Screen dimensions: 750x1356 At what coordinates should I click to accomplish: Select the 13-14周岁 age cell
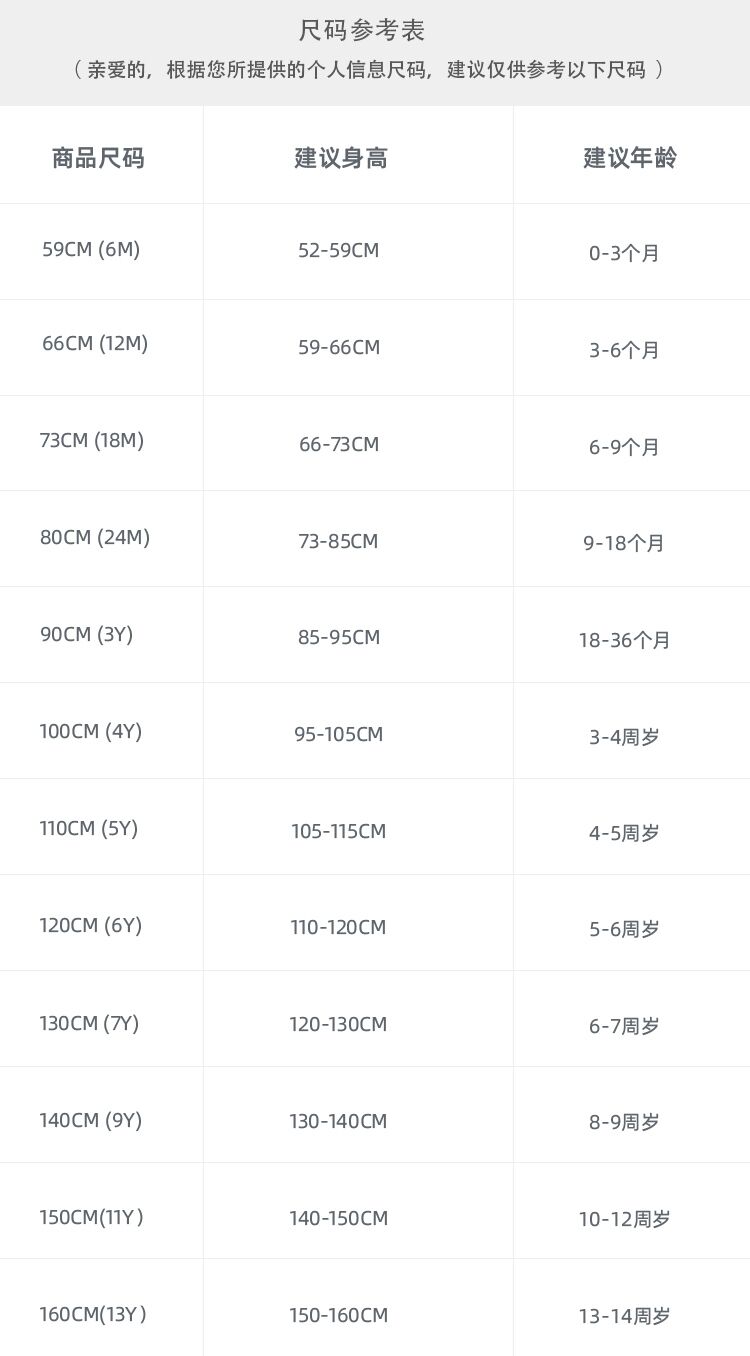pos(624,1316)
